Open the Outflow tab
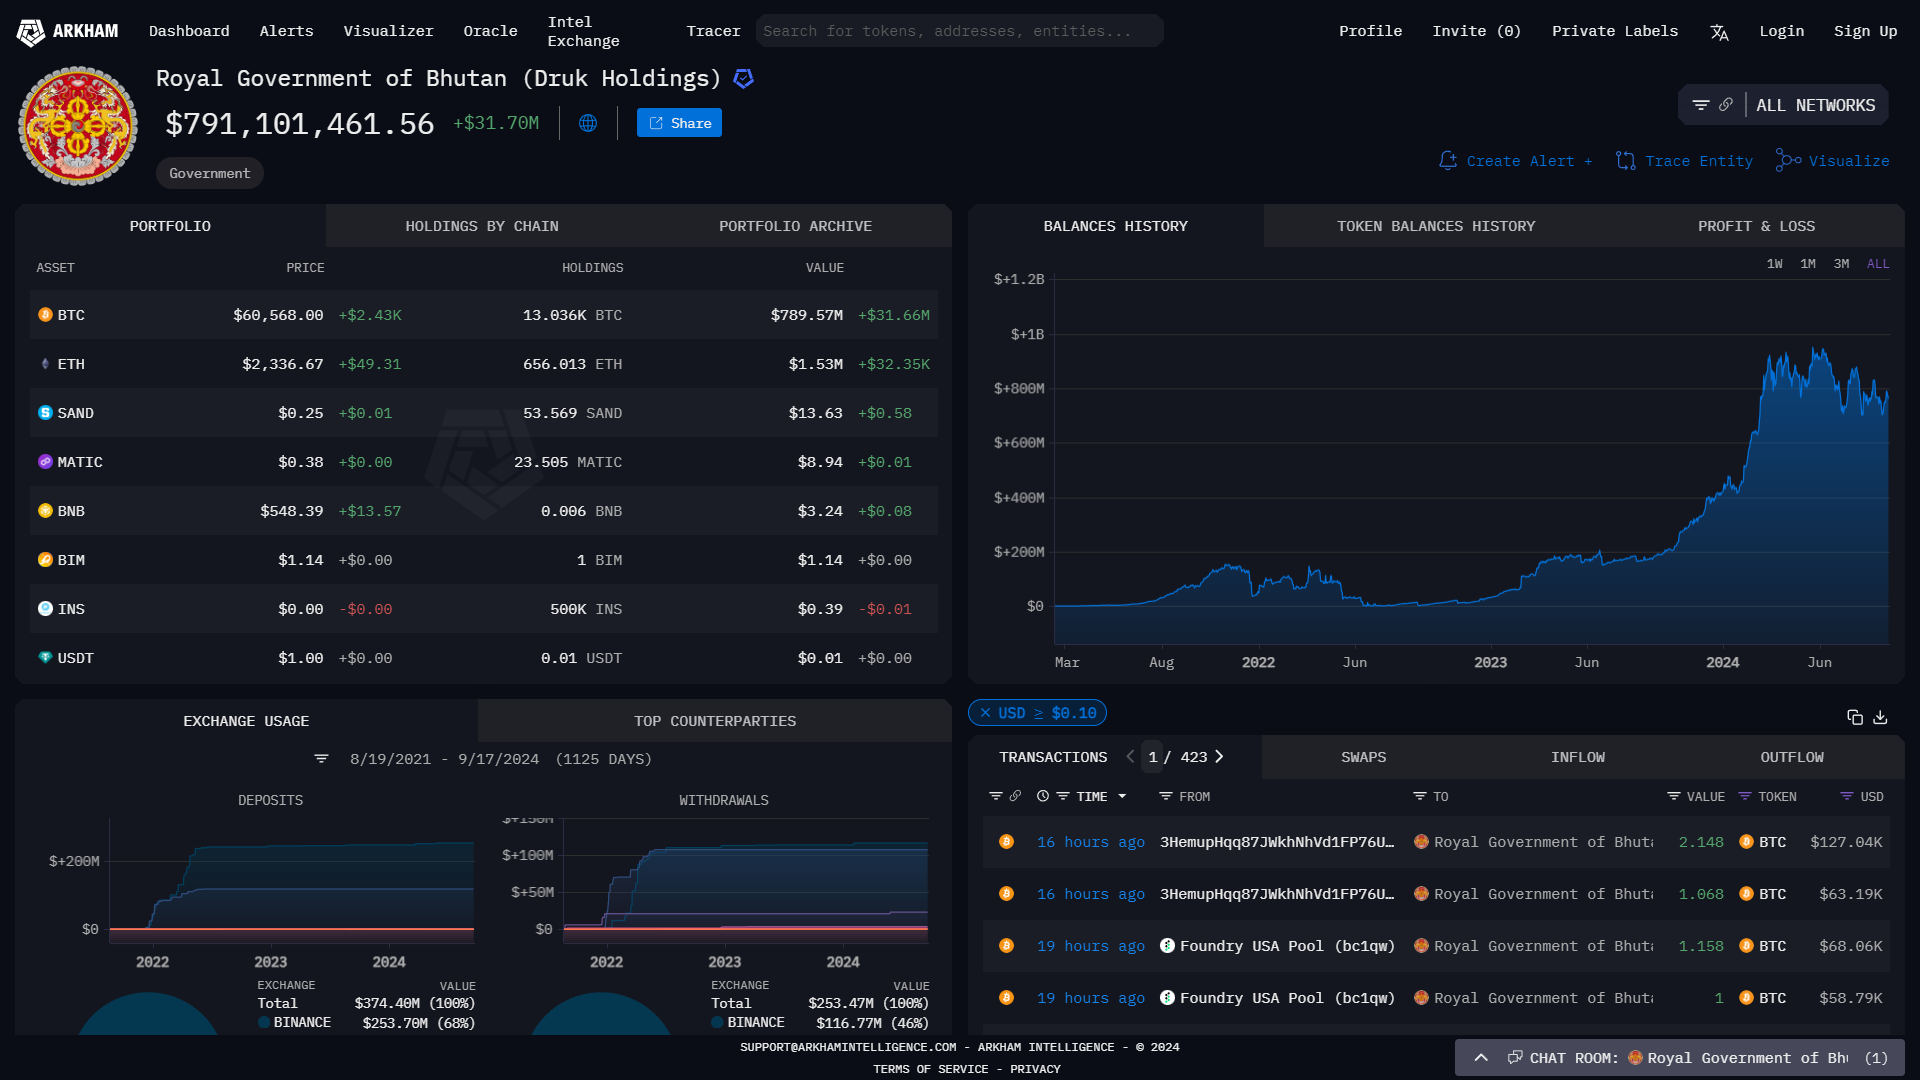1920x1080 pixels. (x=1791, y=757)
